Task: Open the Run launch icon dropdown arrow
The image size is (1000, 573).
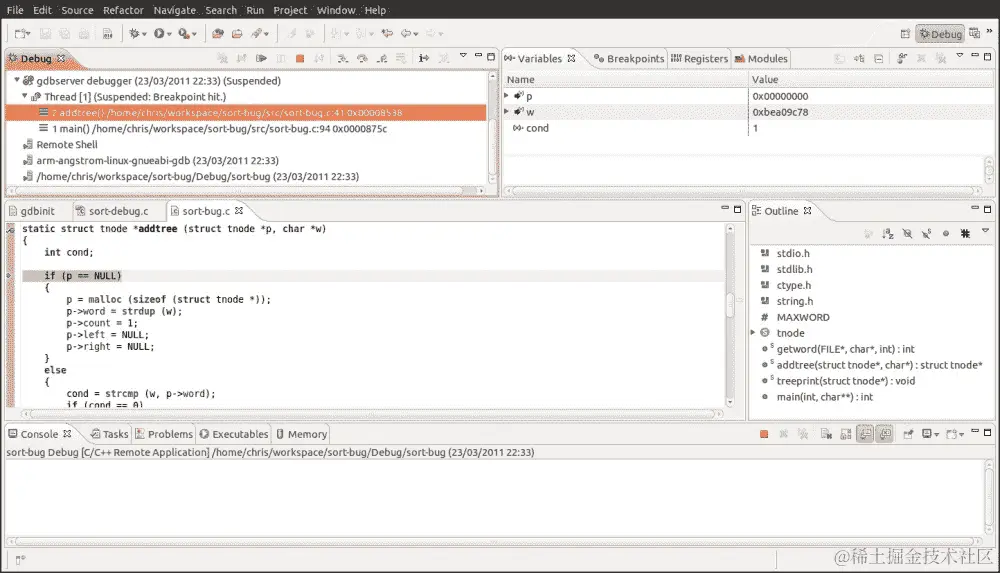Action: pyautogui.click(x=170, y=34)
